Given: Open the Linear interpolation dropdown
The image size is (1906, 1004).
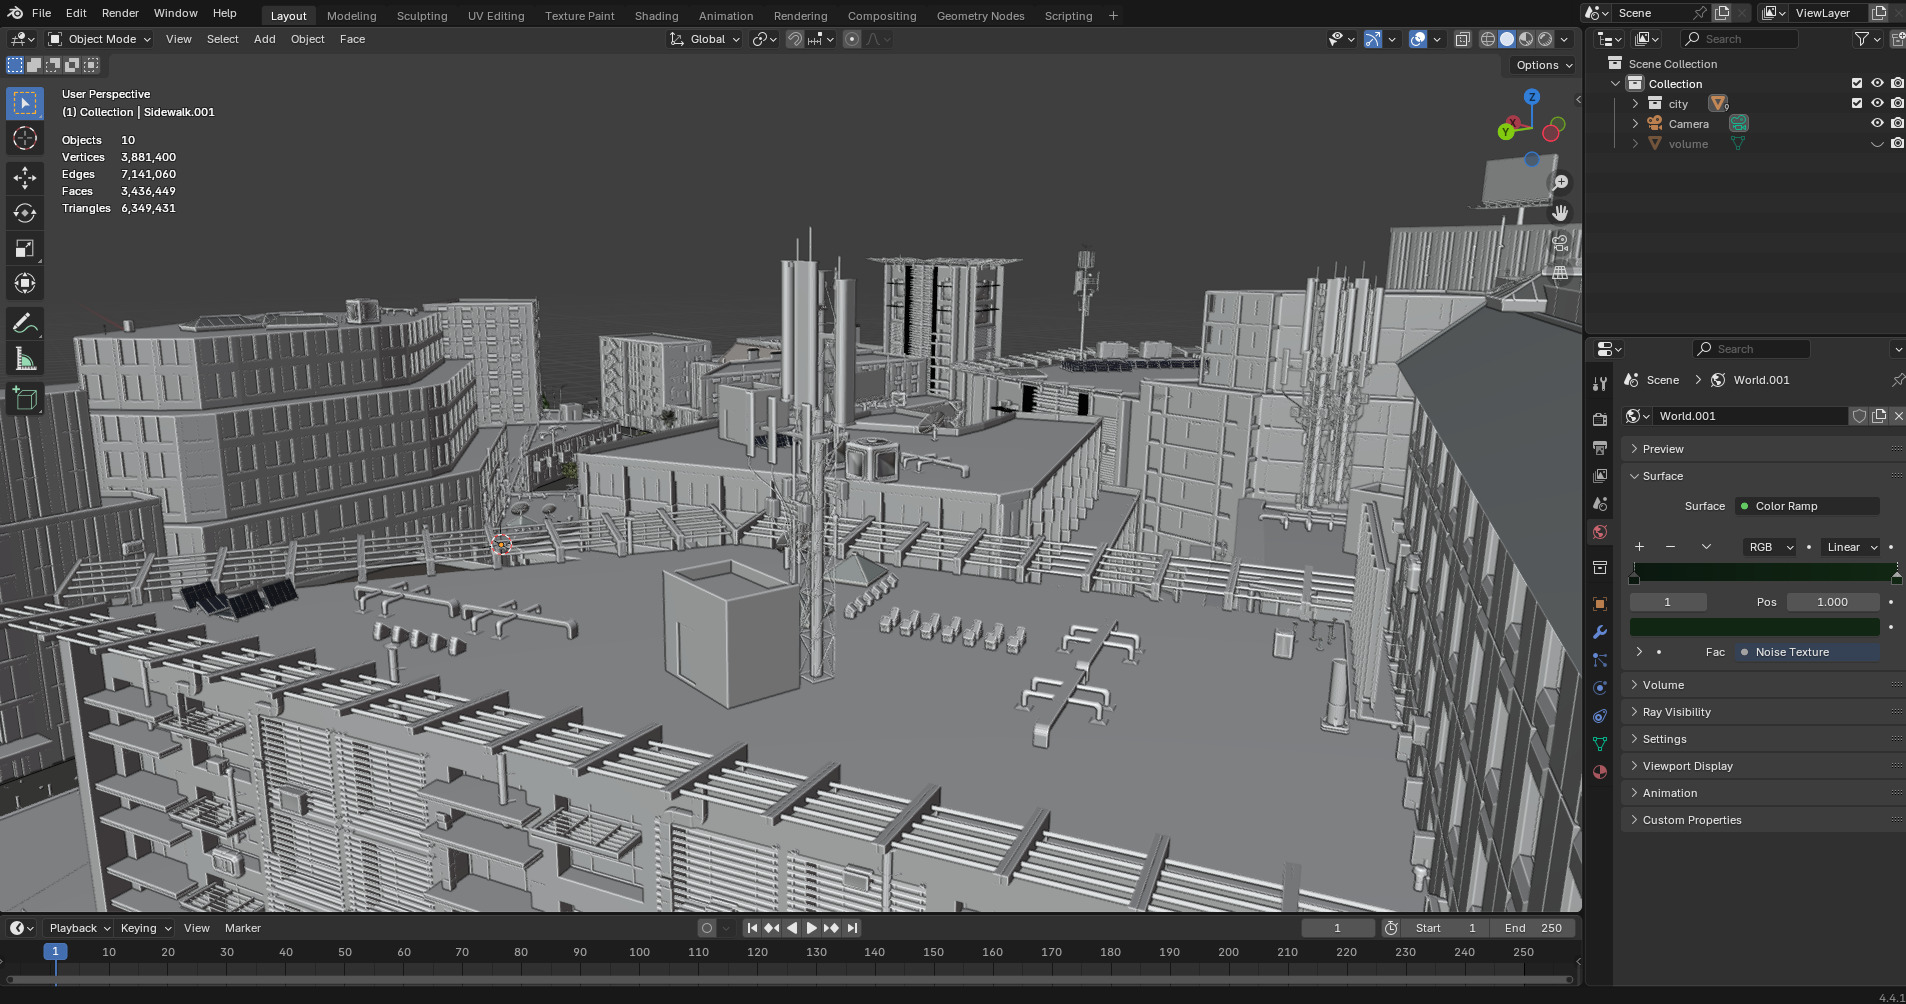Looking at the screenshot, I should point(1851,547).
